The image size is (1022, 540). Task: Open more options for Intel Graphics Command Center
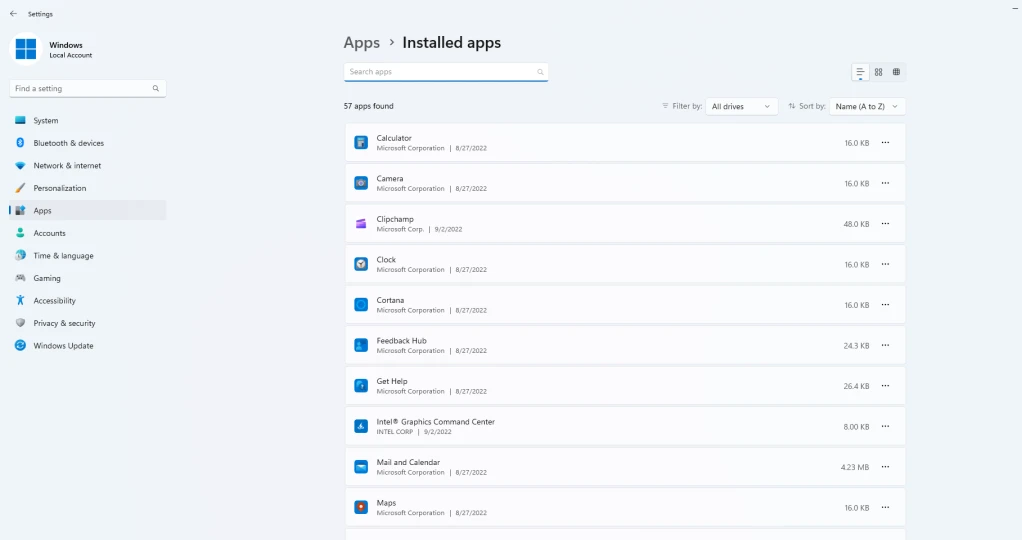[885, 427]
